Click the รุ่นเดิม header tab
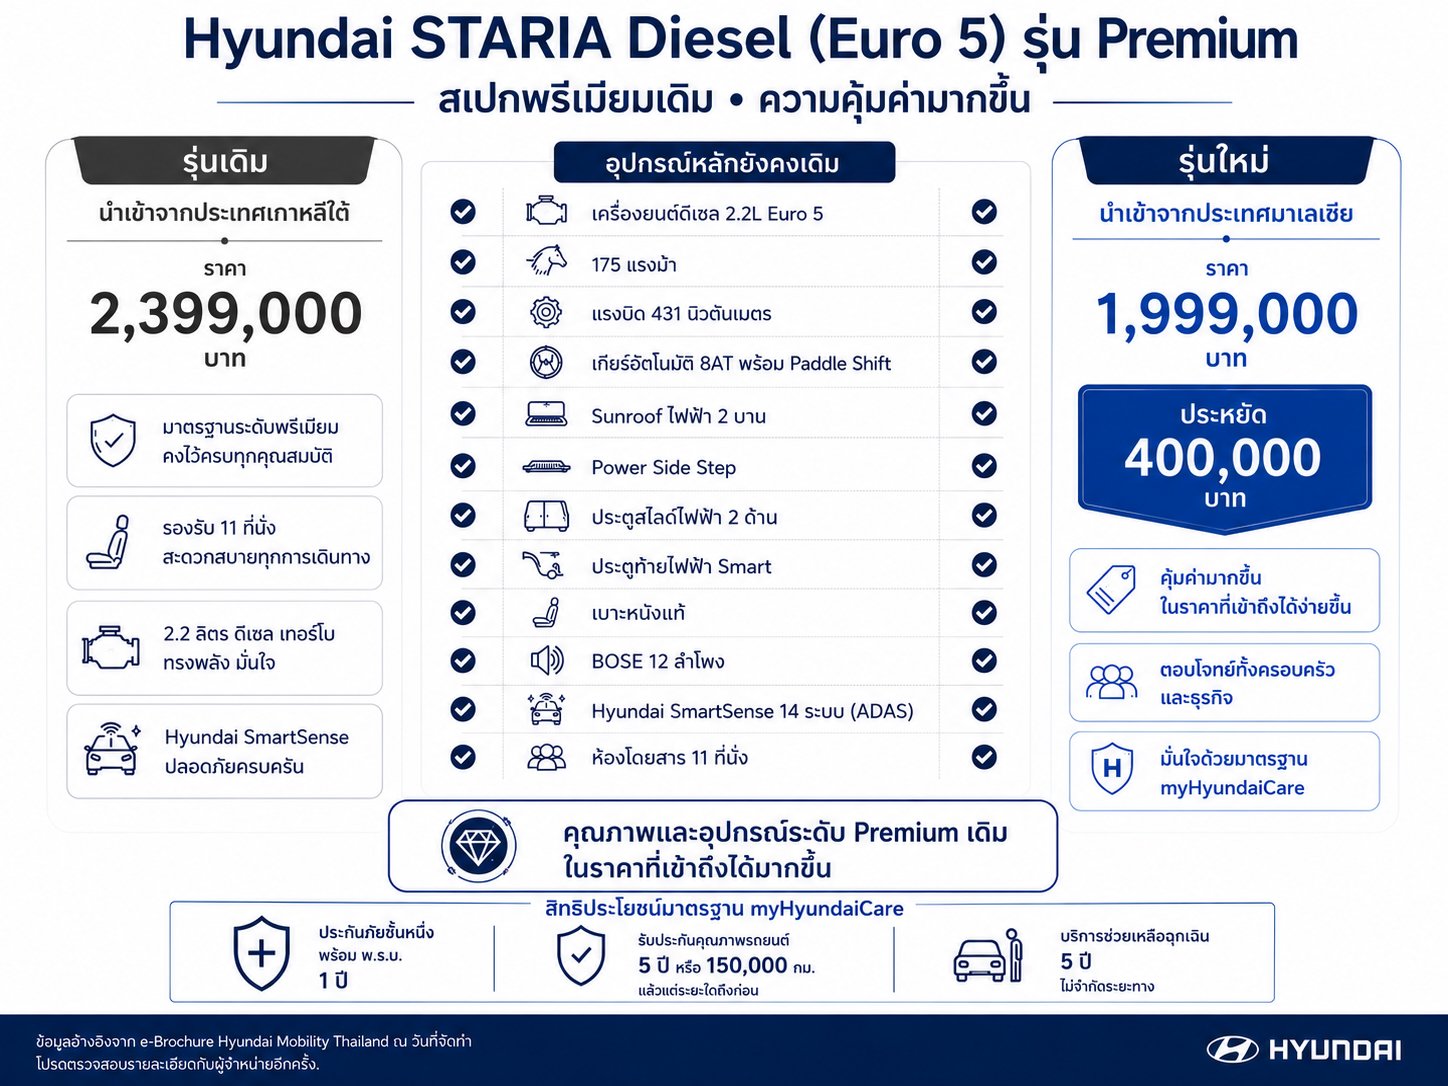 225,161
